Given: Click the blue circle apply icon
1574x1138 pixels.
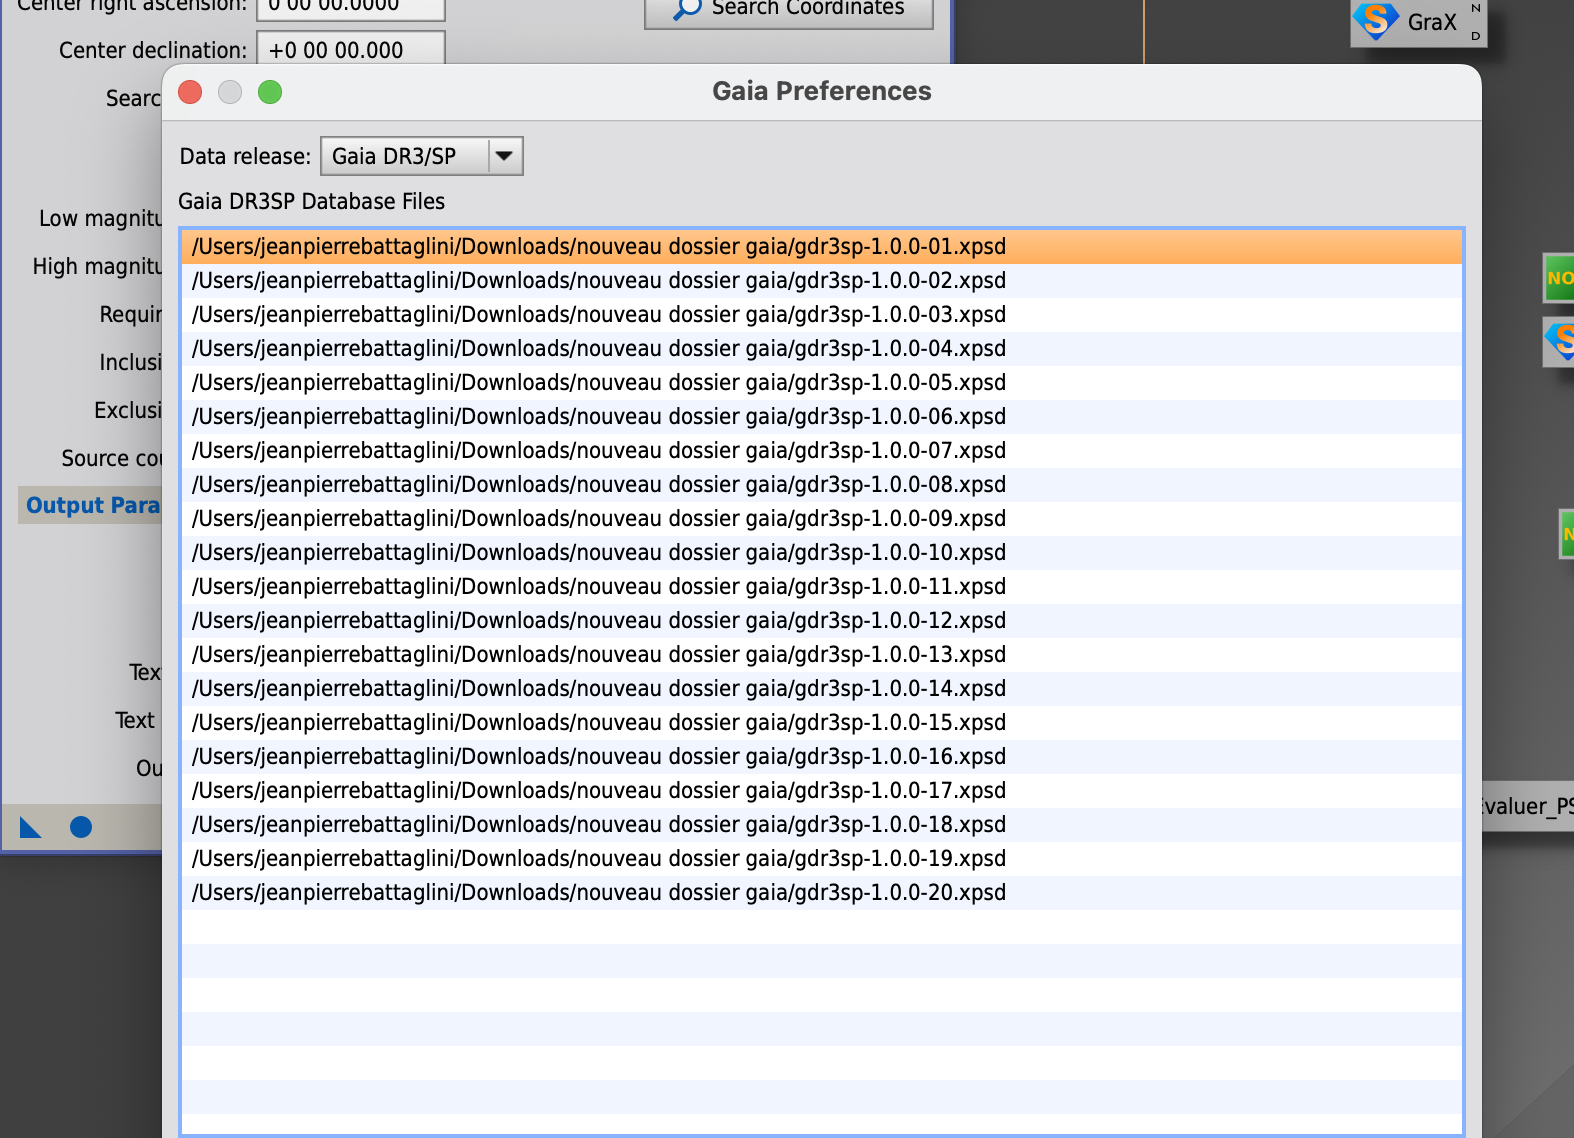Looking at the screenshot, I should tap(81, 827).
